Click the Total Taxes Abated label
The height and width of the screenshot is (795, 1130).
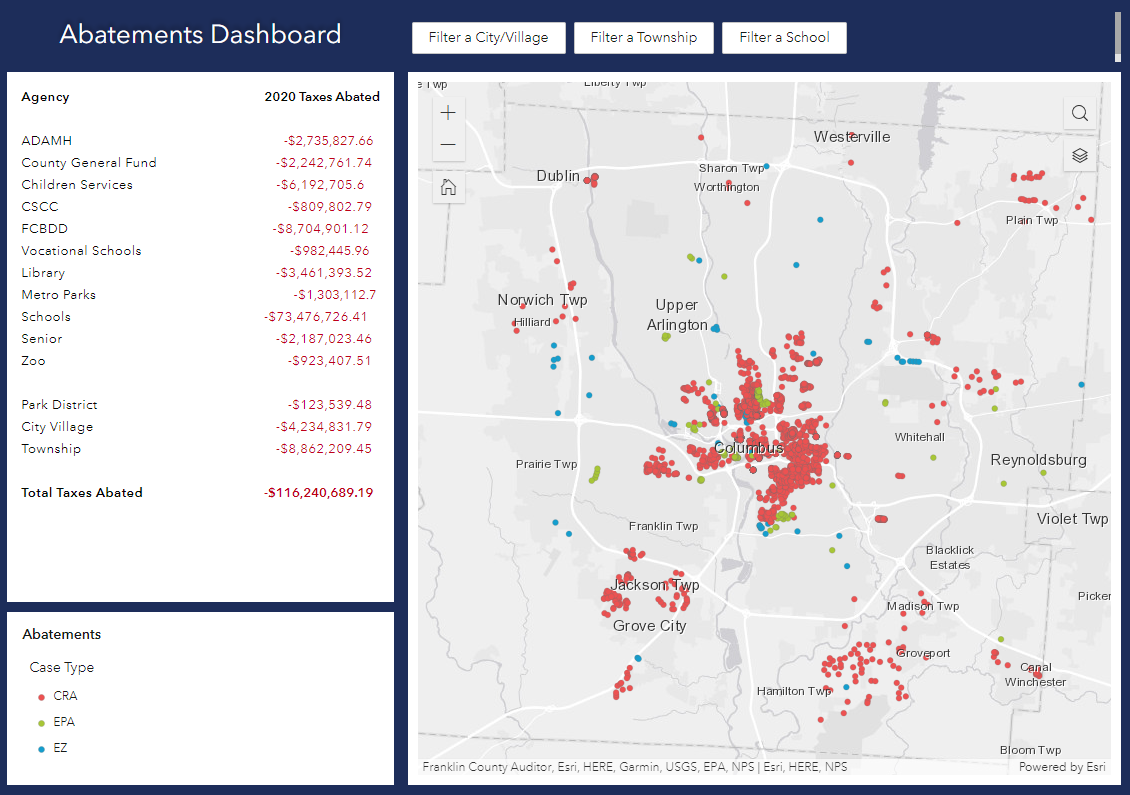[82, 493]
